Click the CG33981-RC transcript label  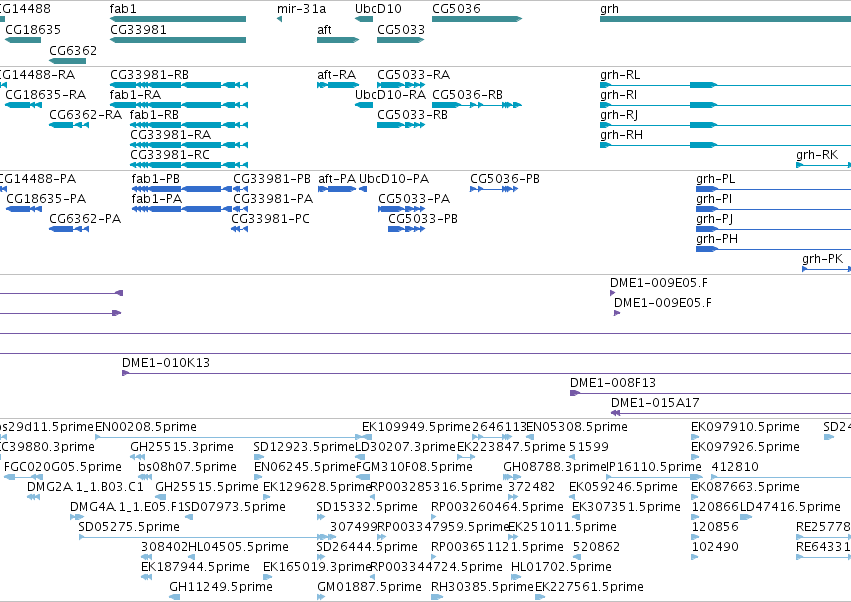(x=170, y=155)
